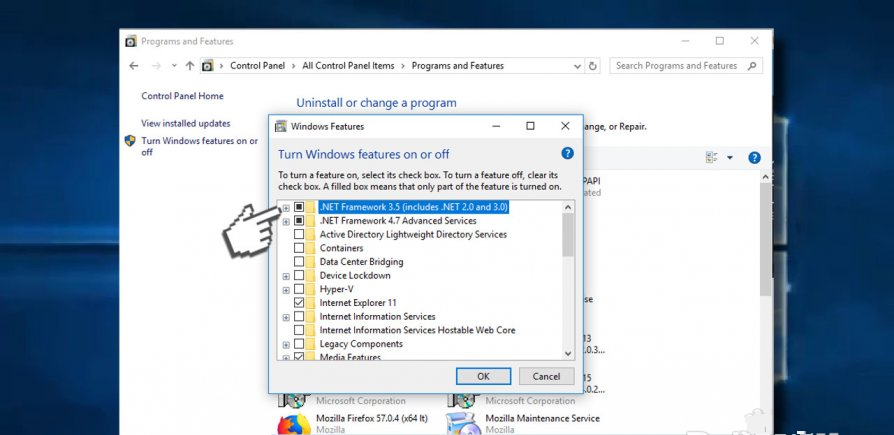Expand the Internet Information Services node
The height and width of the screenshot is (435, 894).
pyautogui.click(x=286, y=316)
